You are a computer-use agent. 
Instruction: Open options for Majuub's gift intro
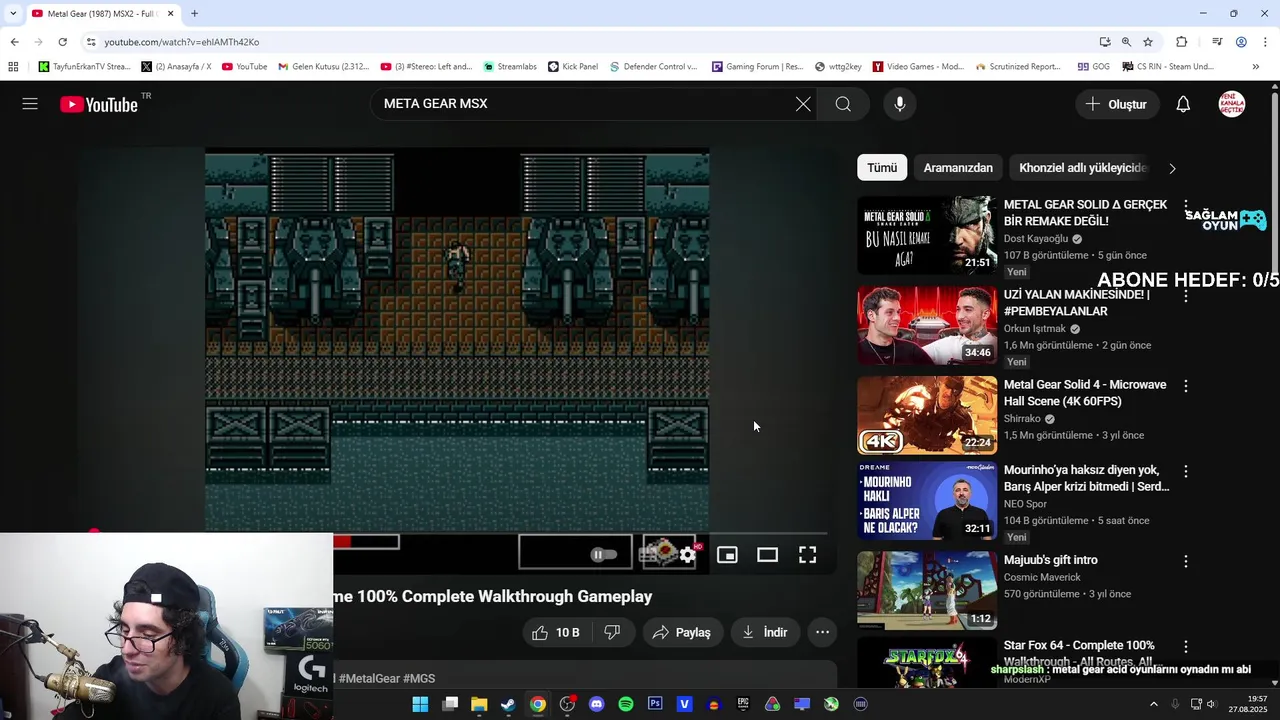[1186, 561]
